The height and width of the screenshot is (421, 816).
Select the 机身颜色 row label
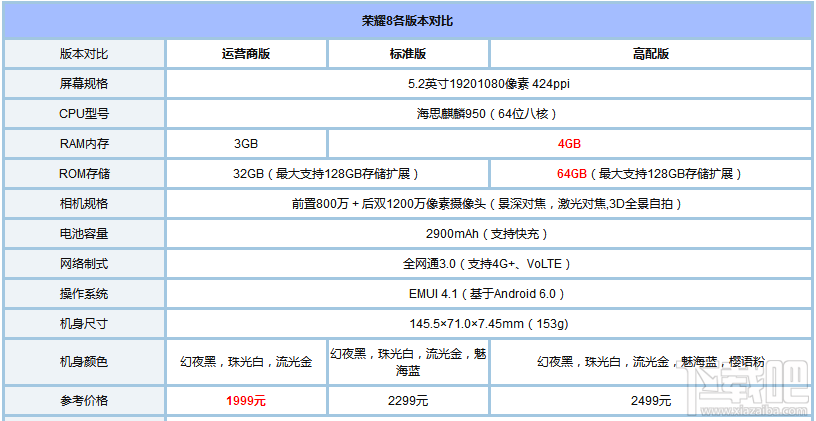pos(84,362)
